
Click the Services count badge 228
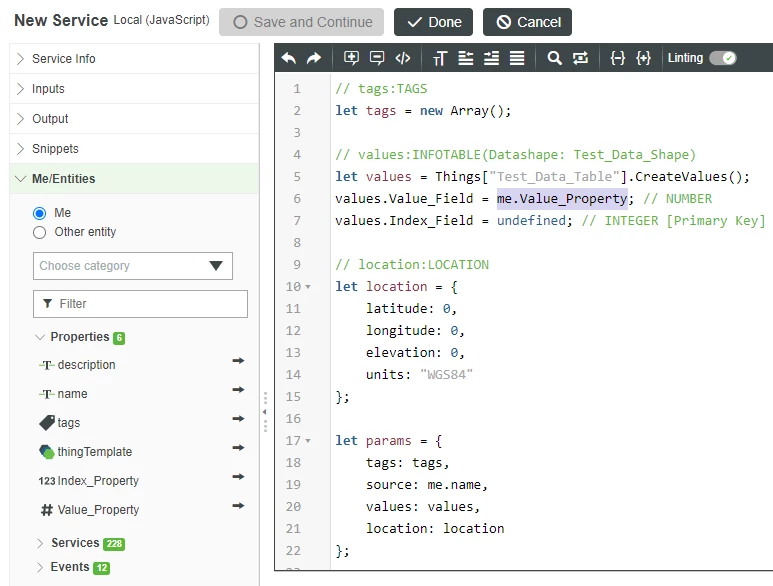pos(114,544)
